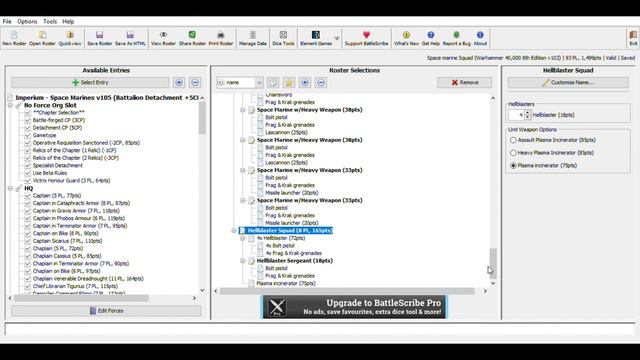Collapse the Hellblaster Squad node
The height and width of the screenshot is (360, 640).
[x=234, y=231]
